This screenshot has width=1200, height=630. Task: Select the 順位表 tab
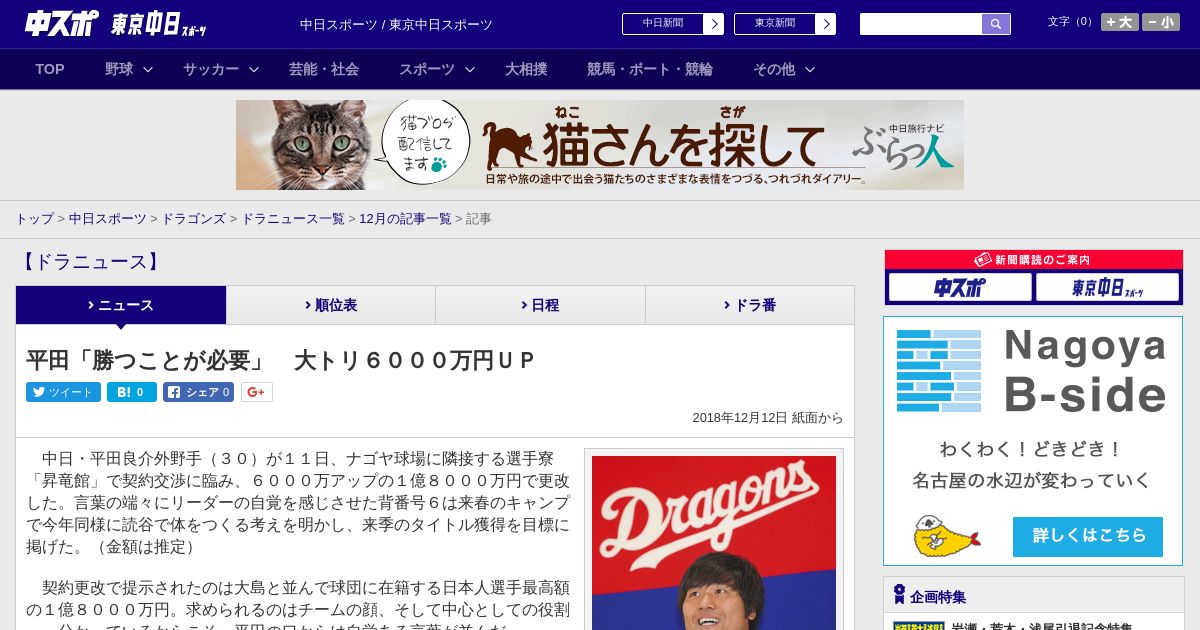pos(331,305)
